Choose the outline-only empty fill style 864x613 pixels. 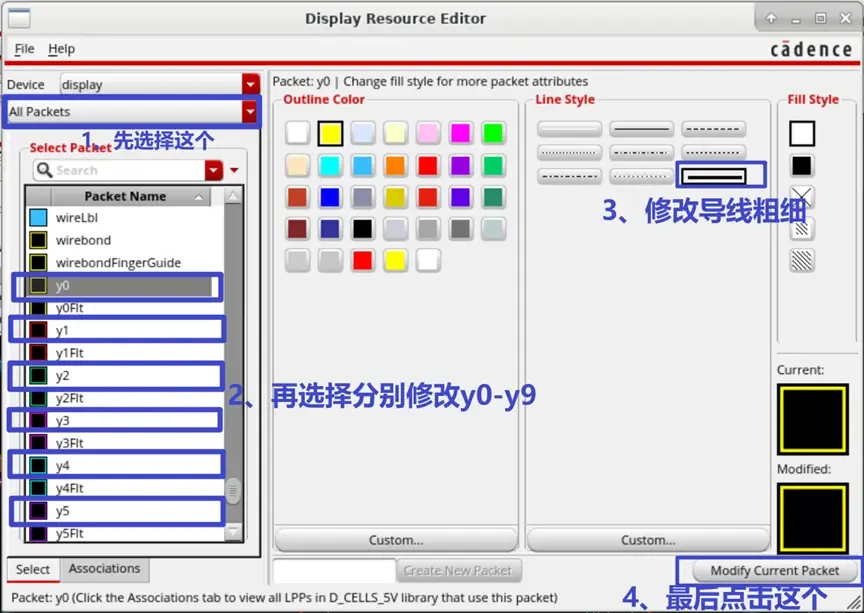802,133
